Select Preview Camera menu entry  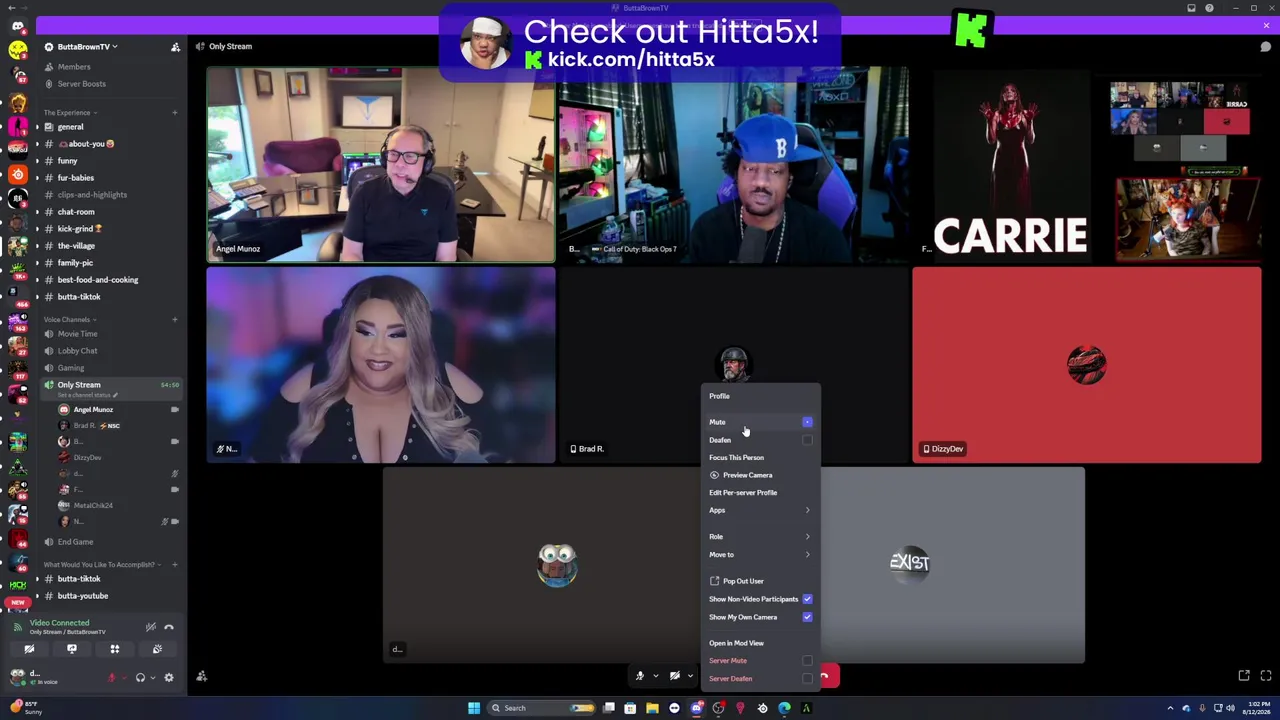tap(760, 475)
